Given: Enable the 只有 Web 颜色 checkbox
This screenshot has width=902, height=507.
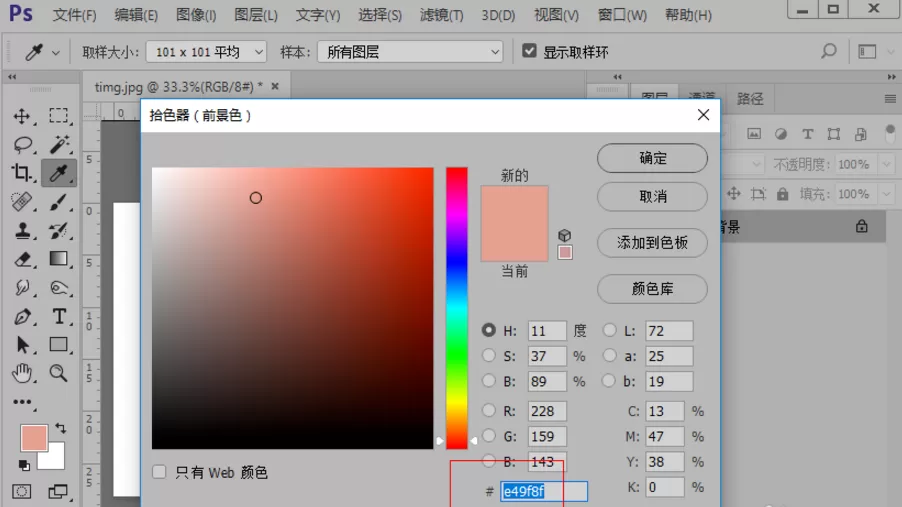Looking at the screenshot, I should click(159, 472).
